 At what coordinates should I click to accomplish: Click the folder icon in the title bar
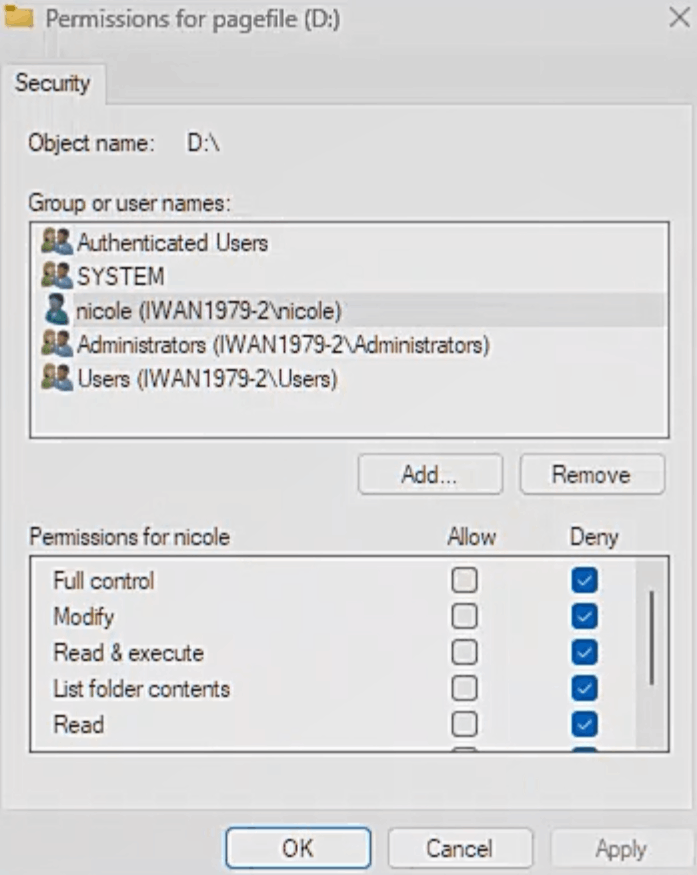[x=22, y=14]
